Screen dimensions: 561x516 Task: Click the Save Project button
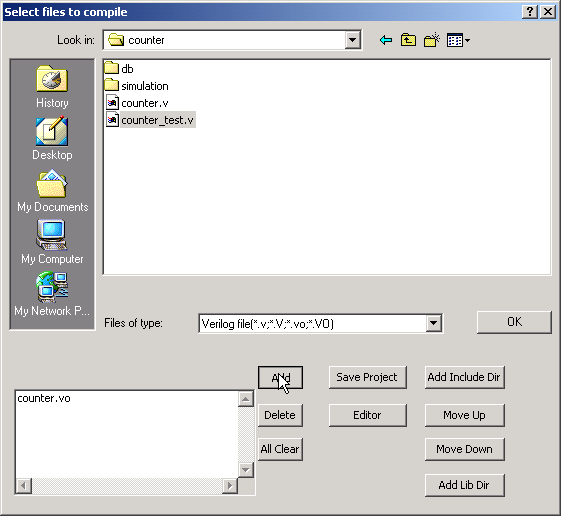click(x=367, y=377)
